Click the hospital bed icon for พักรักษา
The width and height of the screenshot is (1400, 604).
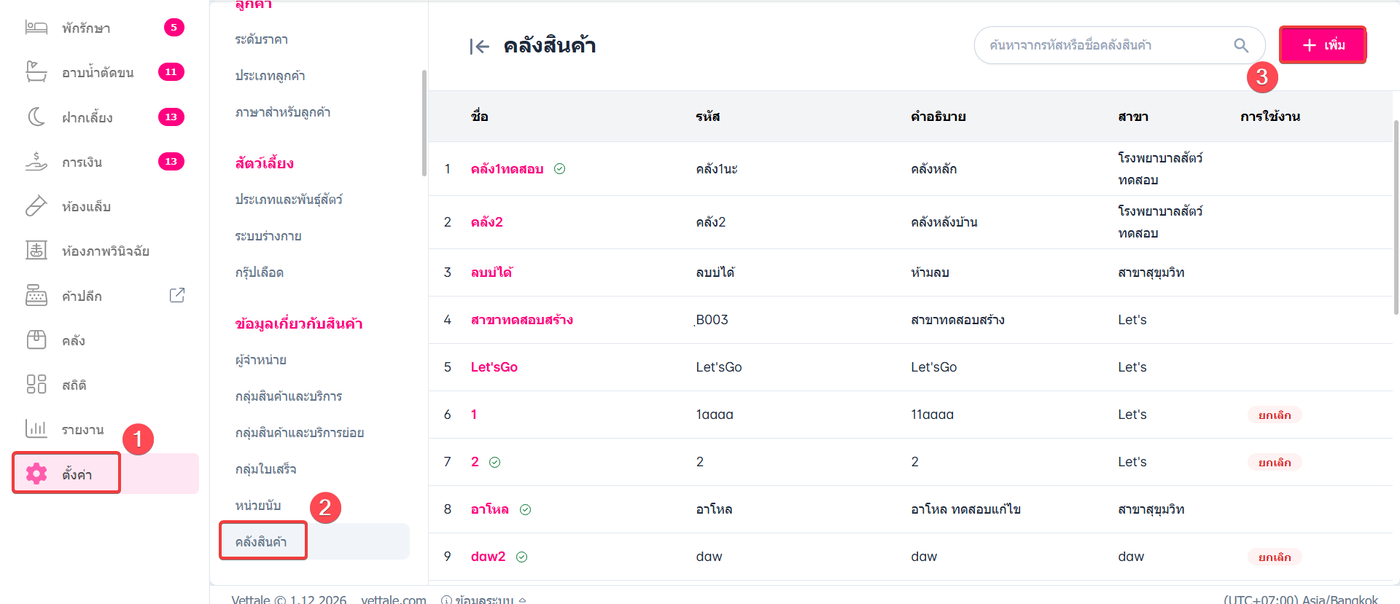tap(36, 27)
